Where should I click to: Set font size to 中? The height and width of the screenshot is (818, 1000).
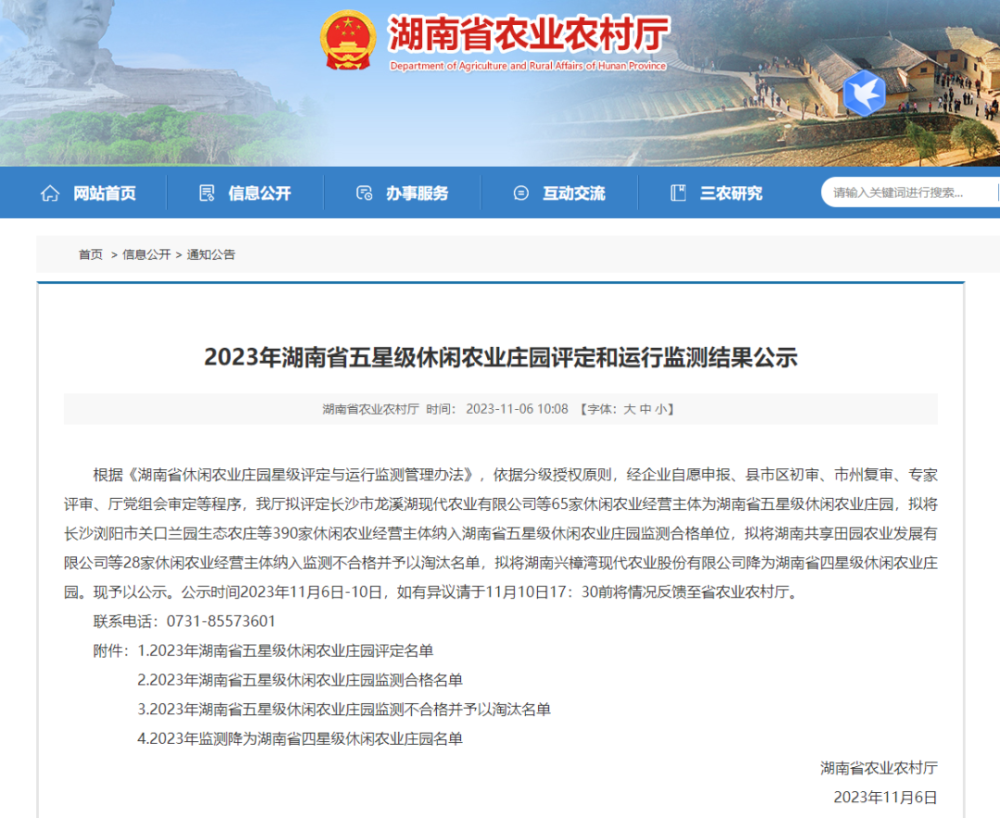[x=646, y=409]
